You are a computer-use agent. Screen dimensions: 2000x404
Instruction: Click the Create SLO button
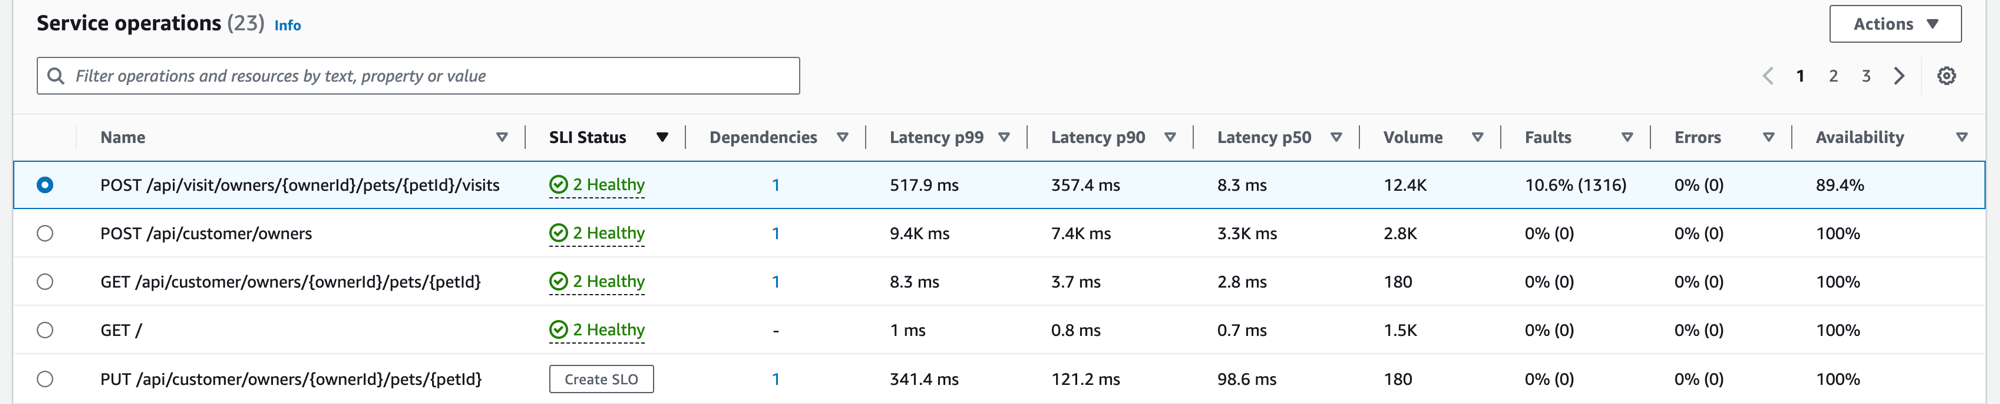coord(601,379)
